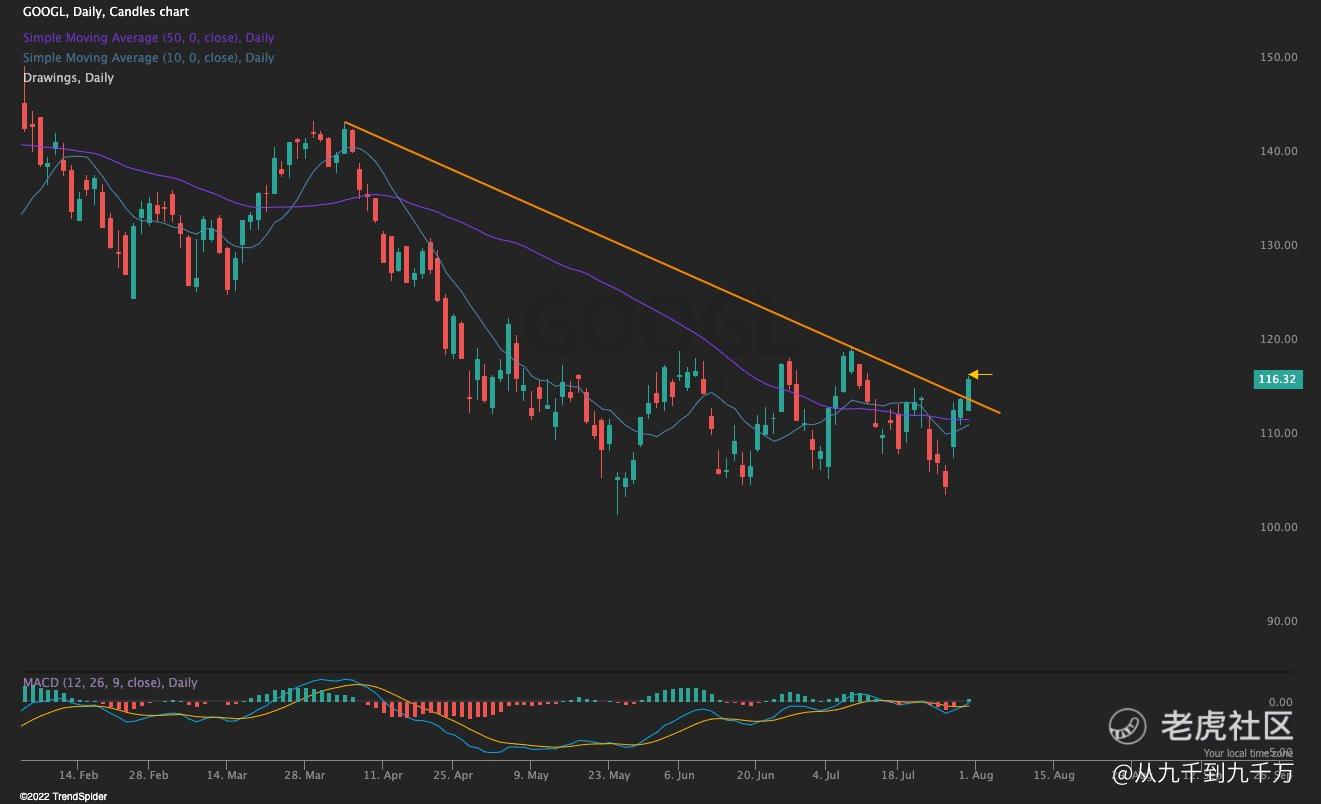Screen dimensions: 1321x804
Task: Select the 28. Mar date label
Action: (305, 775)
